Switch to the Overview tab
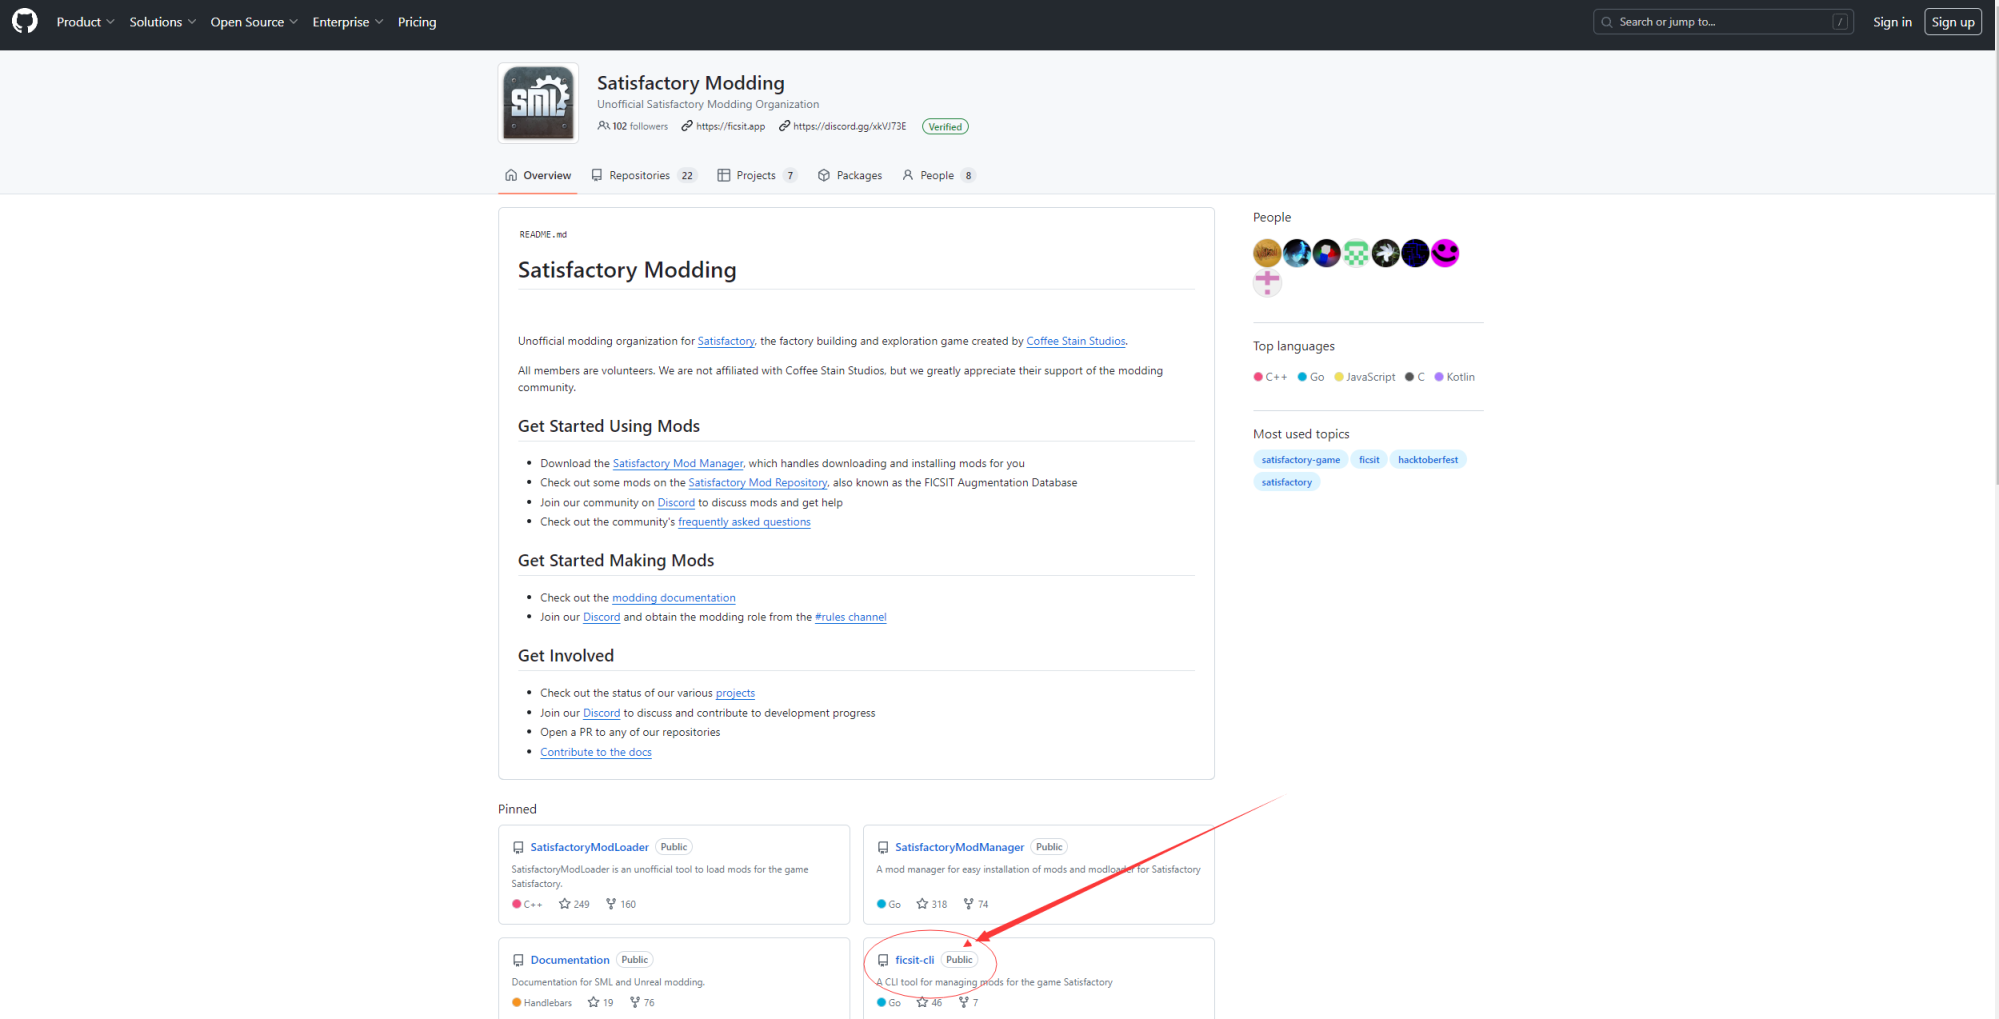This screenshot has height=1019, width=1999. click(x=538, y=175)
